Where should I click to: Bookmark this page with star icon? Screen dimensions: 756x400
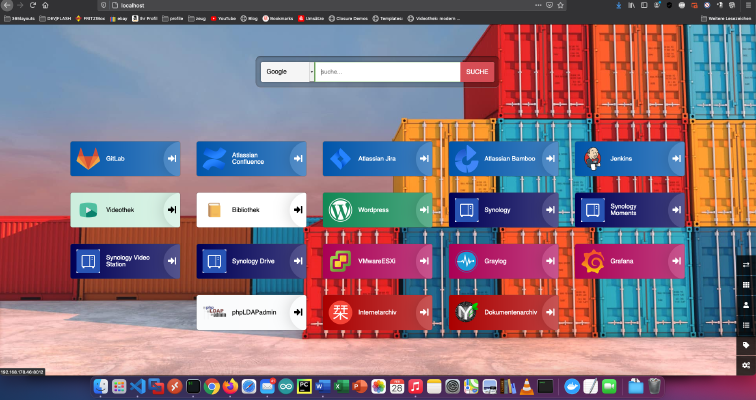[x=560, y=5]
